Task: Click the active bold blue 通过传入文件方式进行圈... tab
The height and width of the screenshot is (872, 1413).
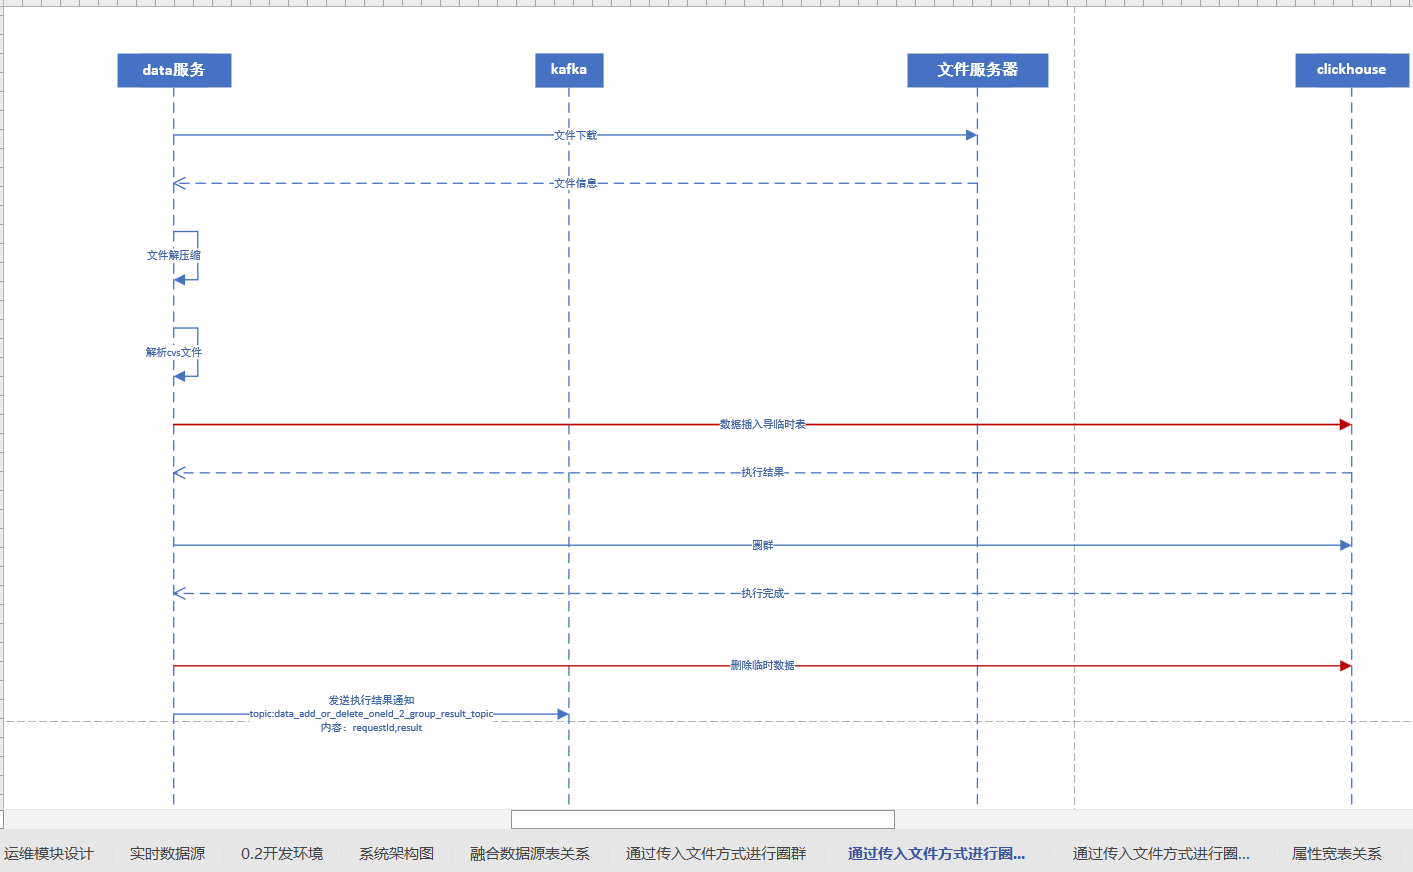Action: (x=936, y=853)
